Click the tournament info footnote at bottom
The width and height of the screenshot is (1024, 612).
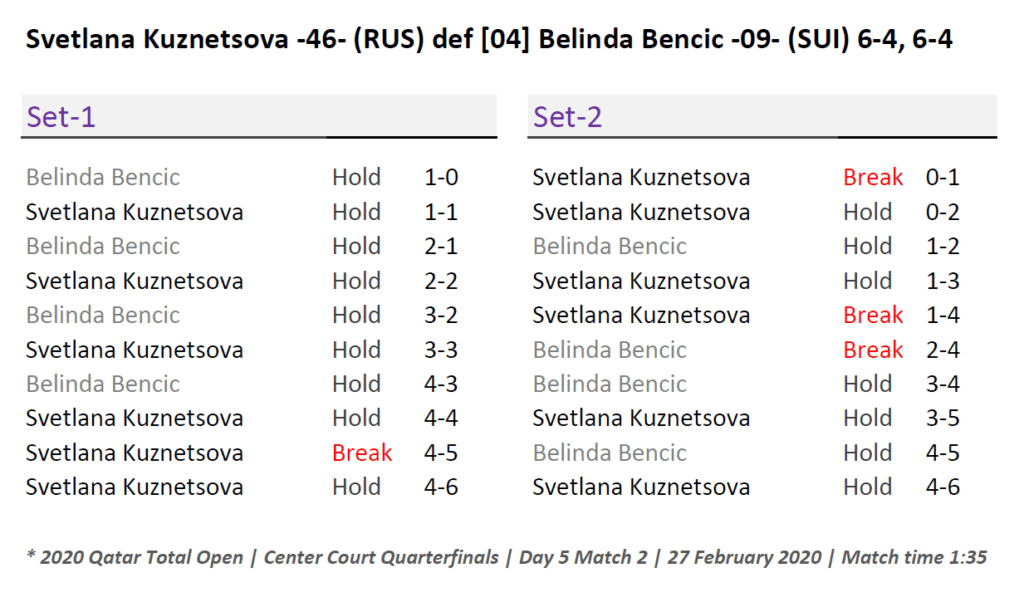pyautogui.click(x=506, y=557)
